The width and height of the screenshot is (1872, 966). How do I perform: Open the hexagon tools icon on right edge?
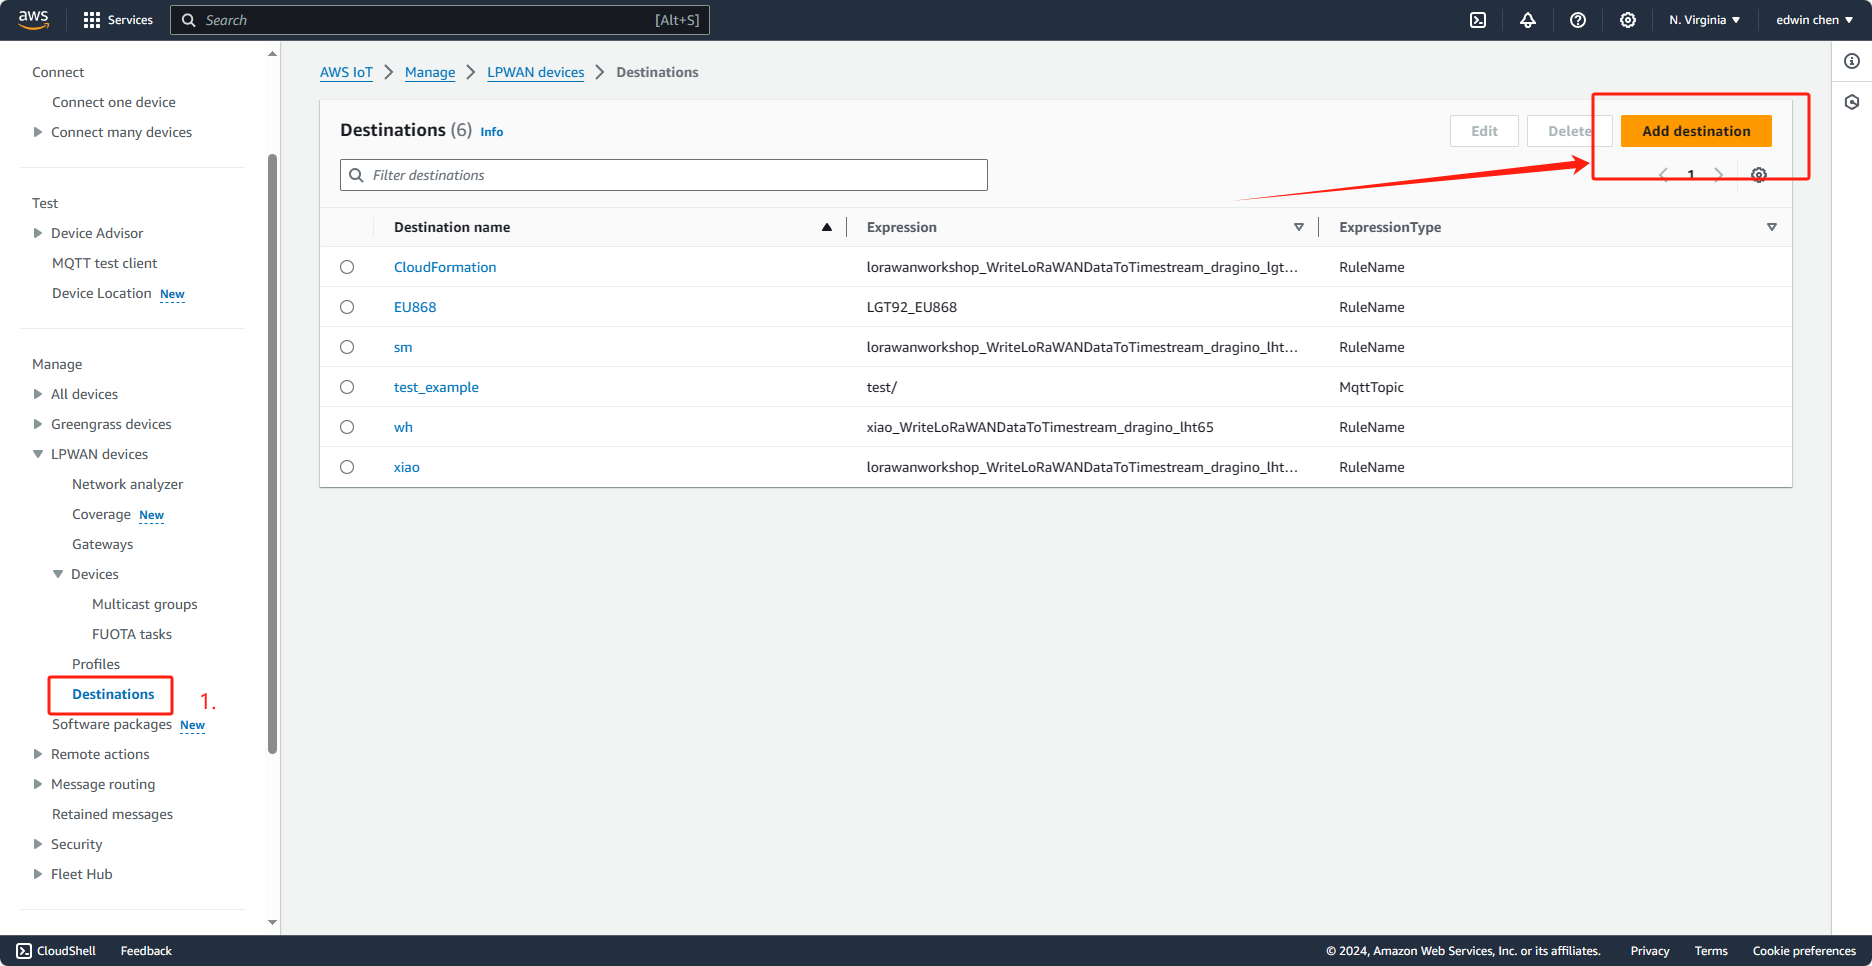1852,102
